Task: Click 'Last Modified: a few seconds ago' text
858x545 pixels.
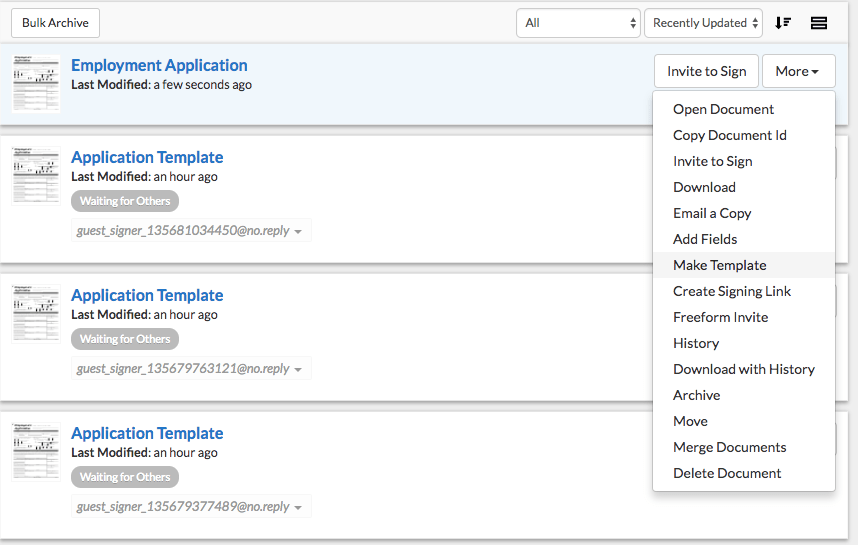Action: [161, 85]
